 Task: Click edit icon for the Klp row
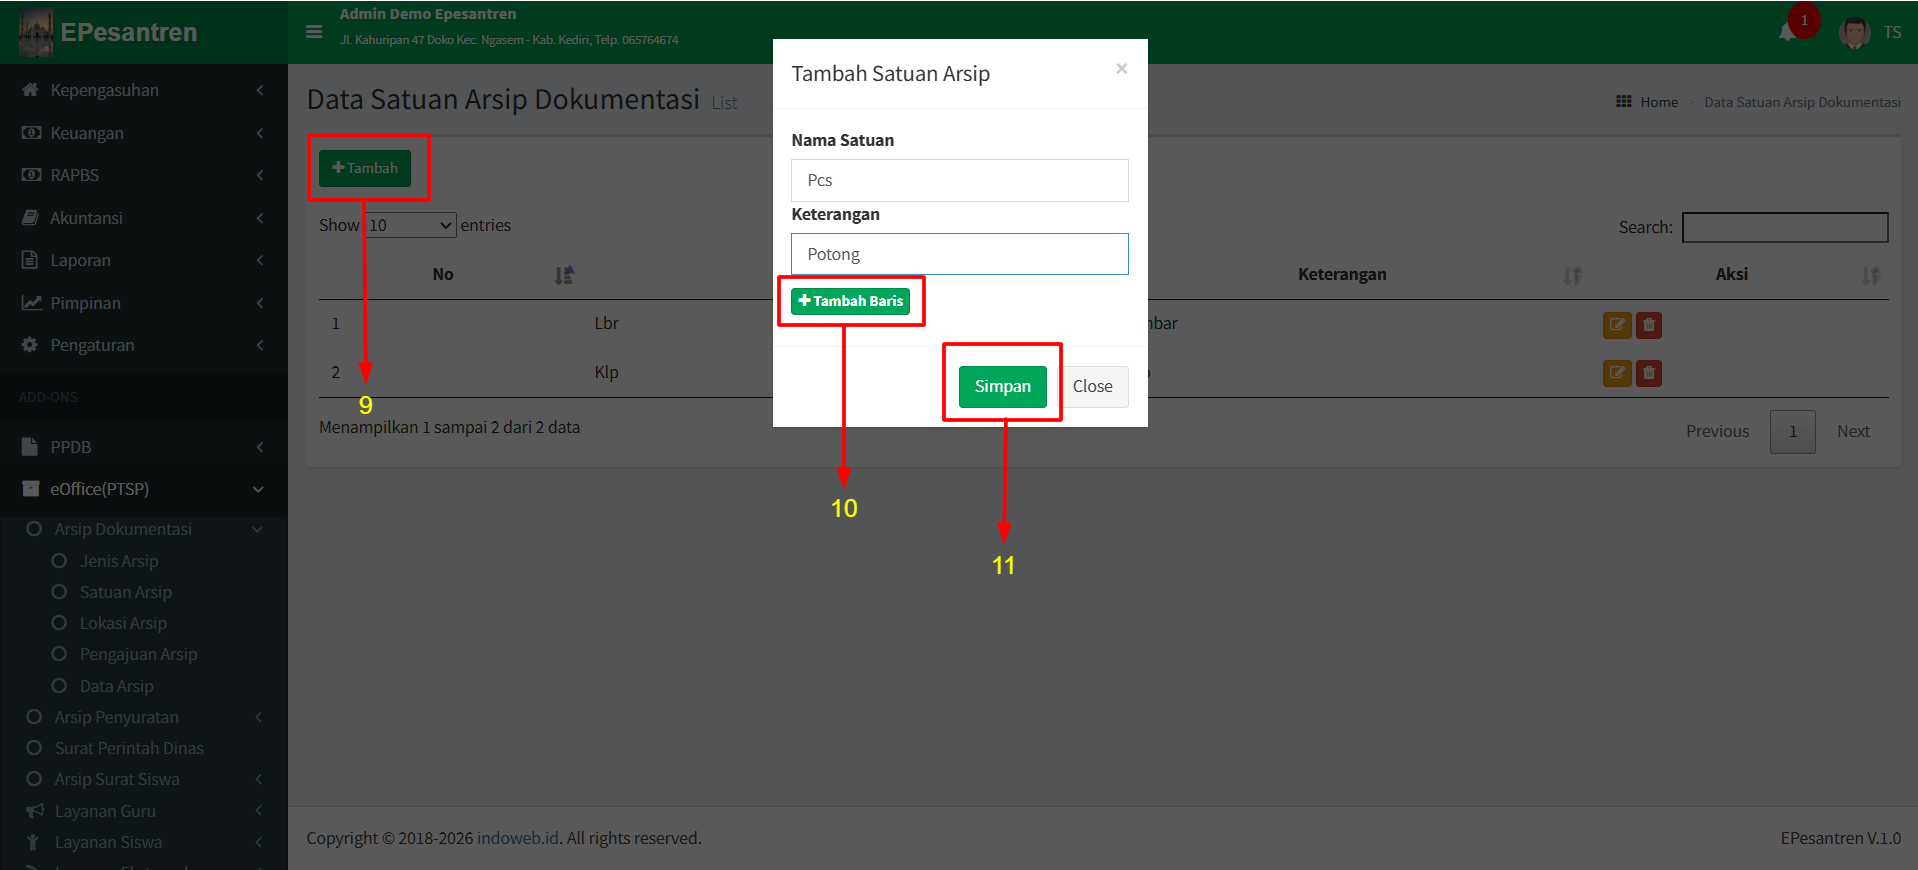coord(1617,373)
